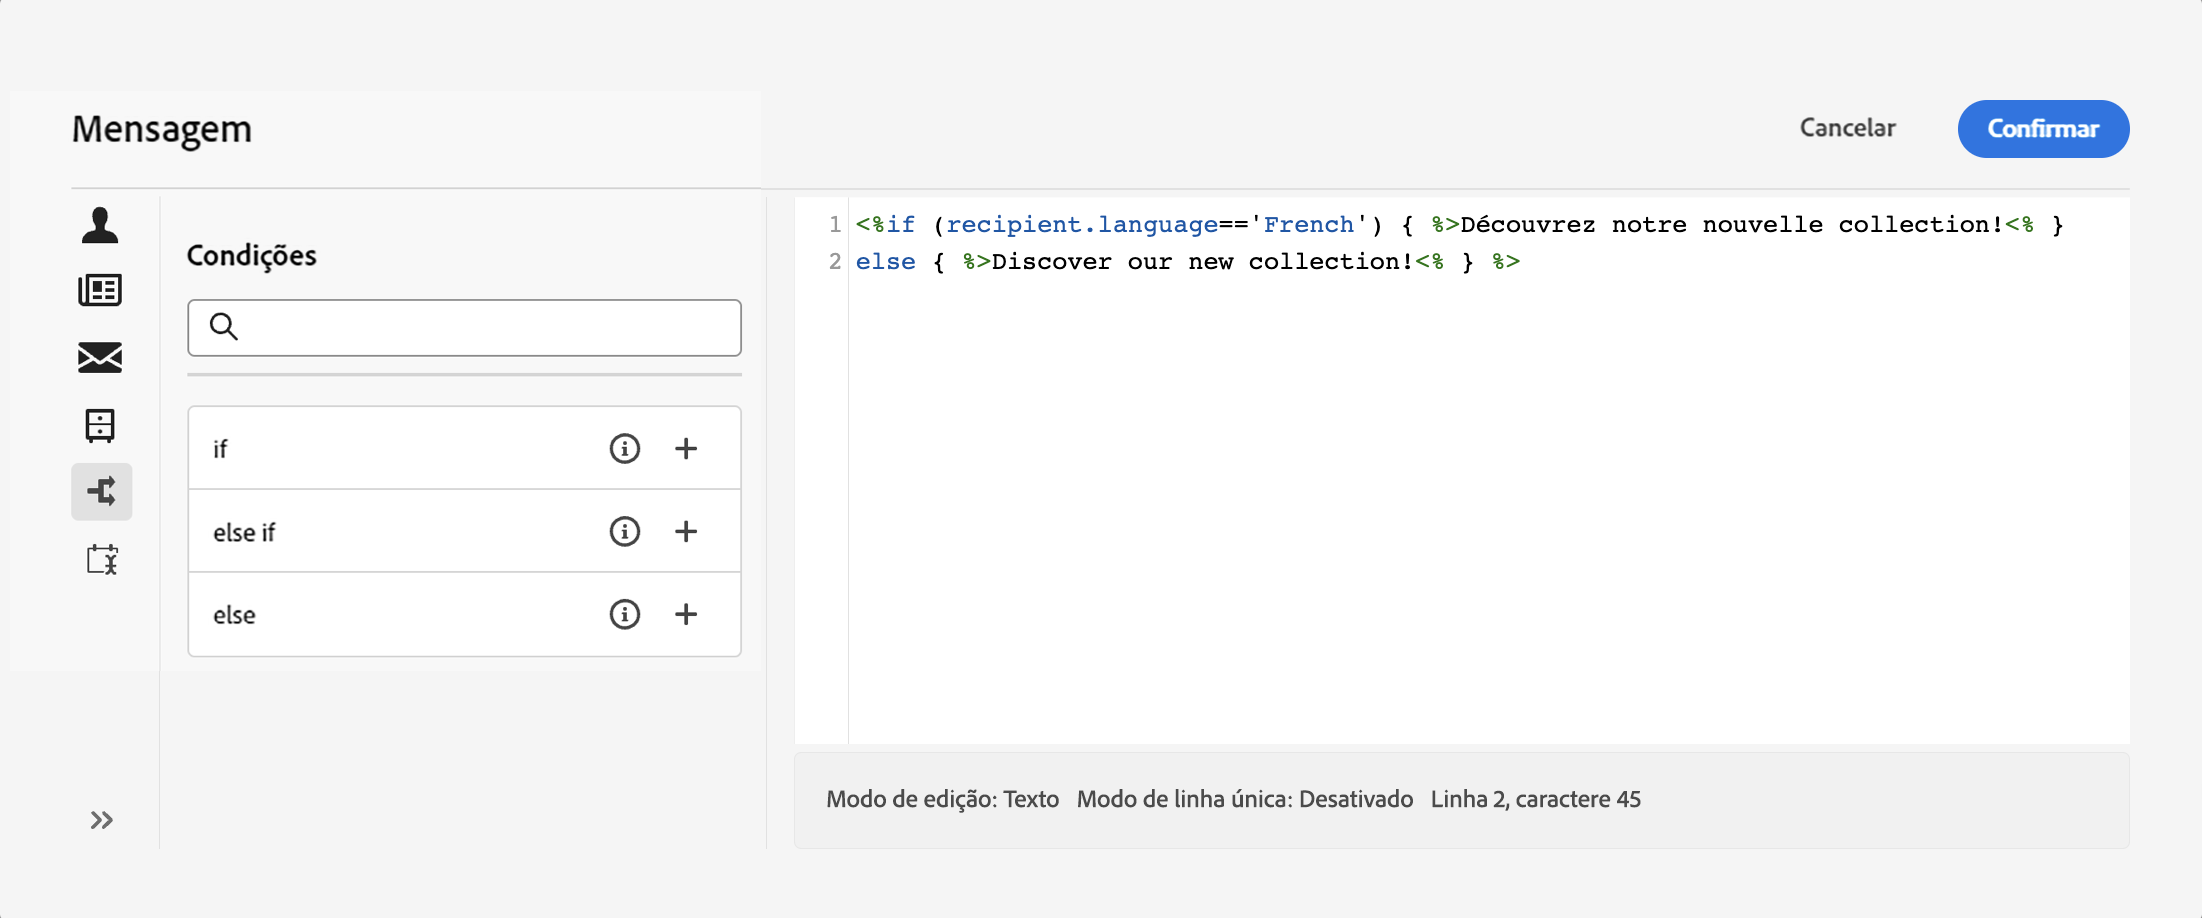Select the highlighted conditions branching icon
The width and height of the screenshot is (2202, 918).
click(101, 491)
